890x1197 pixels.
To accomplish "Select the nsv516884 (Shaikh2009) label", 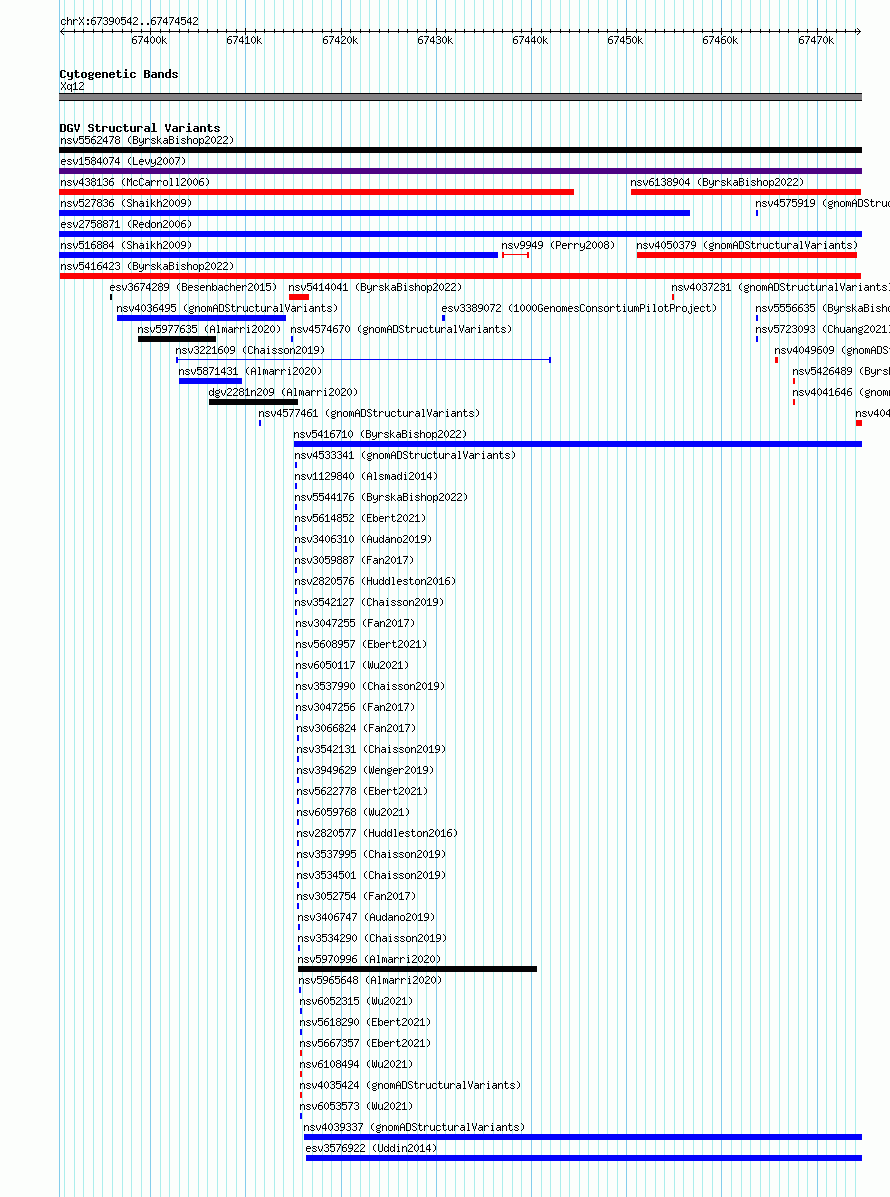I will coord(126,245).
